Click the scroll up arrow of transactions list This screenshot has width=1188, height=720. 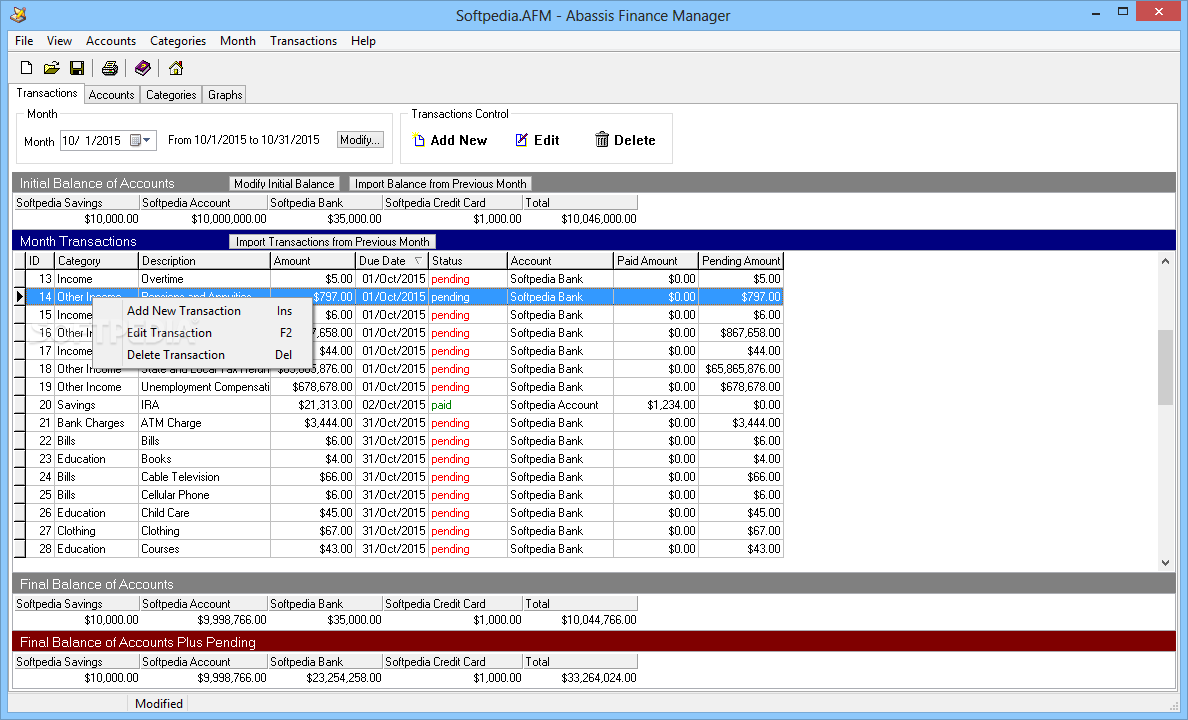tap(1165, 261)
